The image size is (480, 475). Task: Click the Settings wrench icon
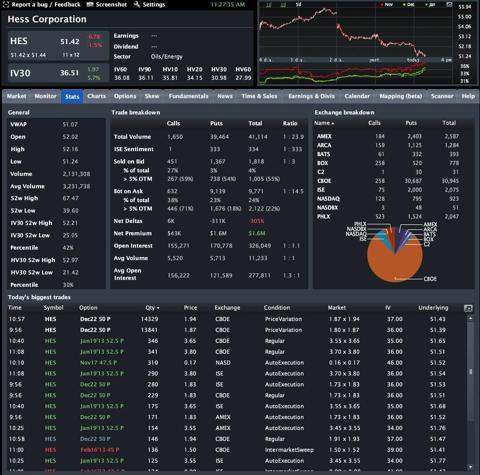(x=137, y=5)
